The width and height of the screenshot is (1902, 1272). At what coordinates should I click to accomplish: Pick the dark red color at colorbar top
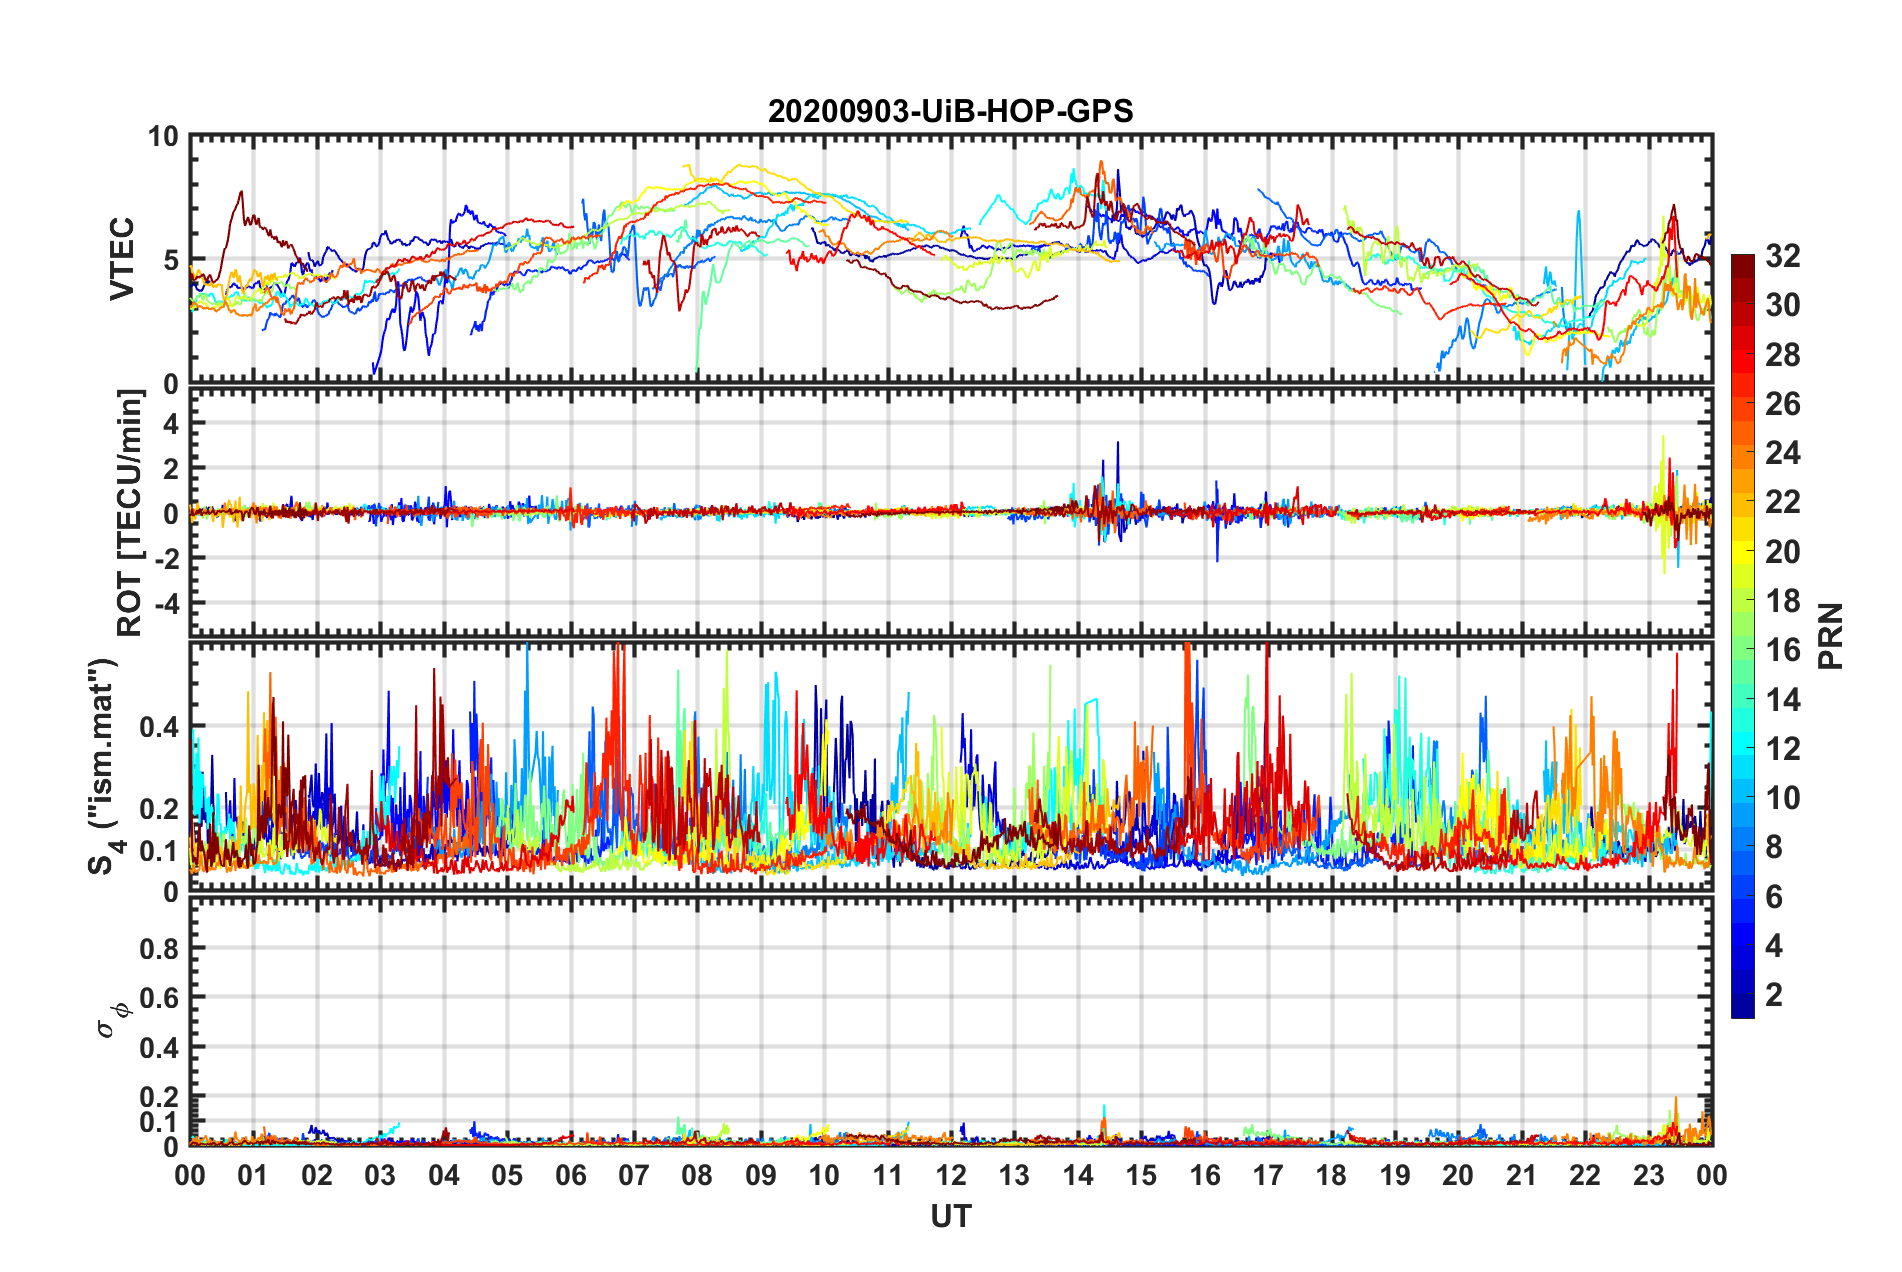pyautogui.click(x=1742, y=262)
